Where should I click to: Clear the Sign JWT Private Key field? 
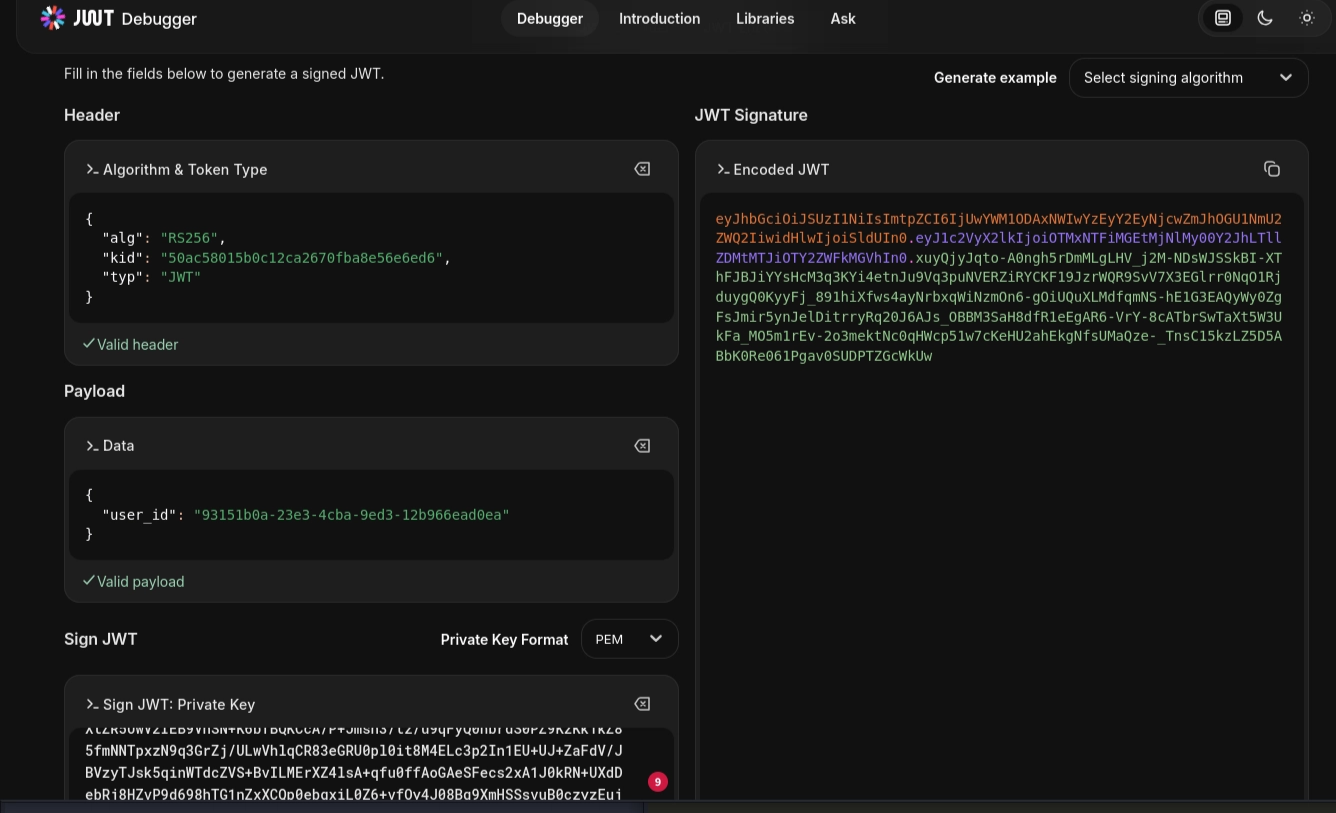tap(642, 704)
